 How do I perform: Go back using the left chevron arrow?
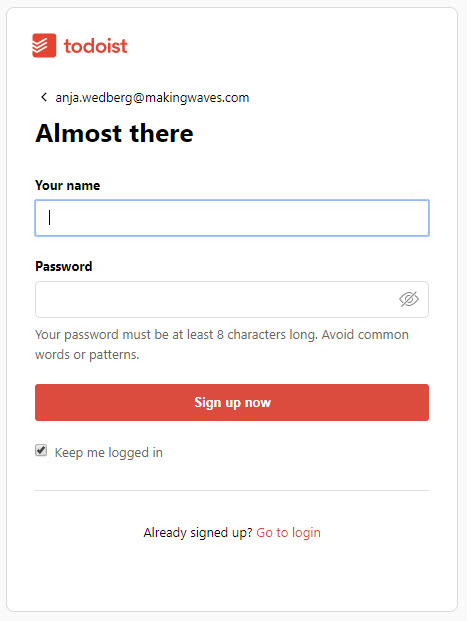(44, 97)
